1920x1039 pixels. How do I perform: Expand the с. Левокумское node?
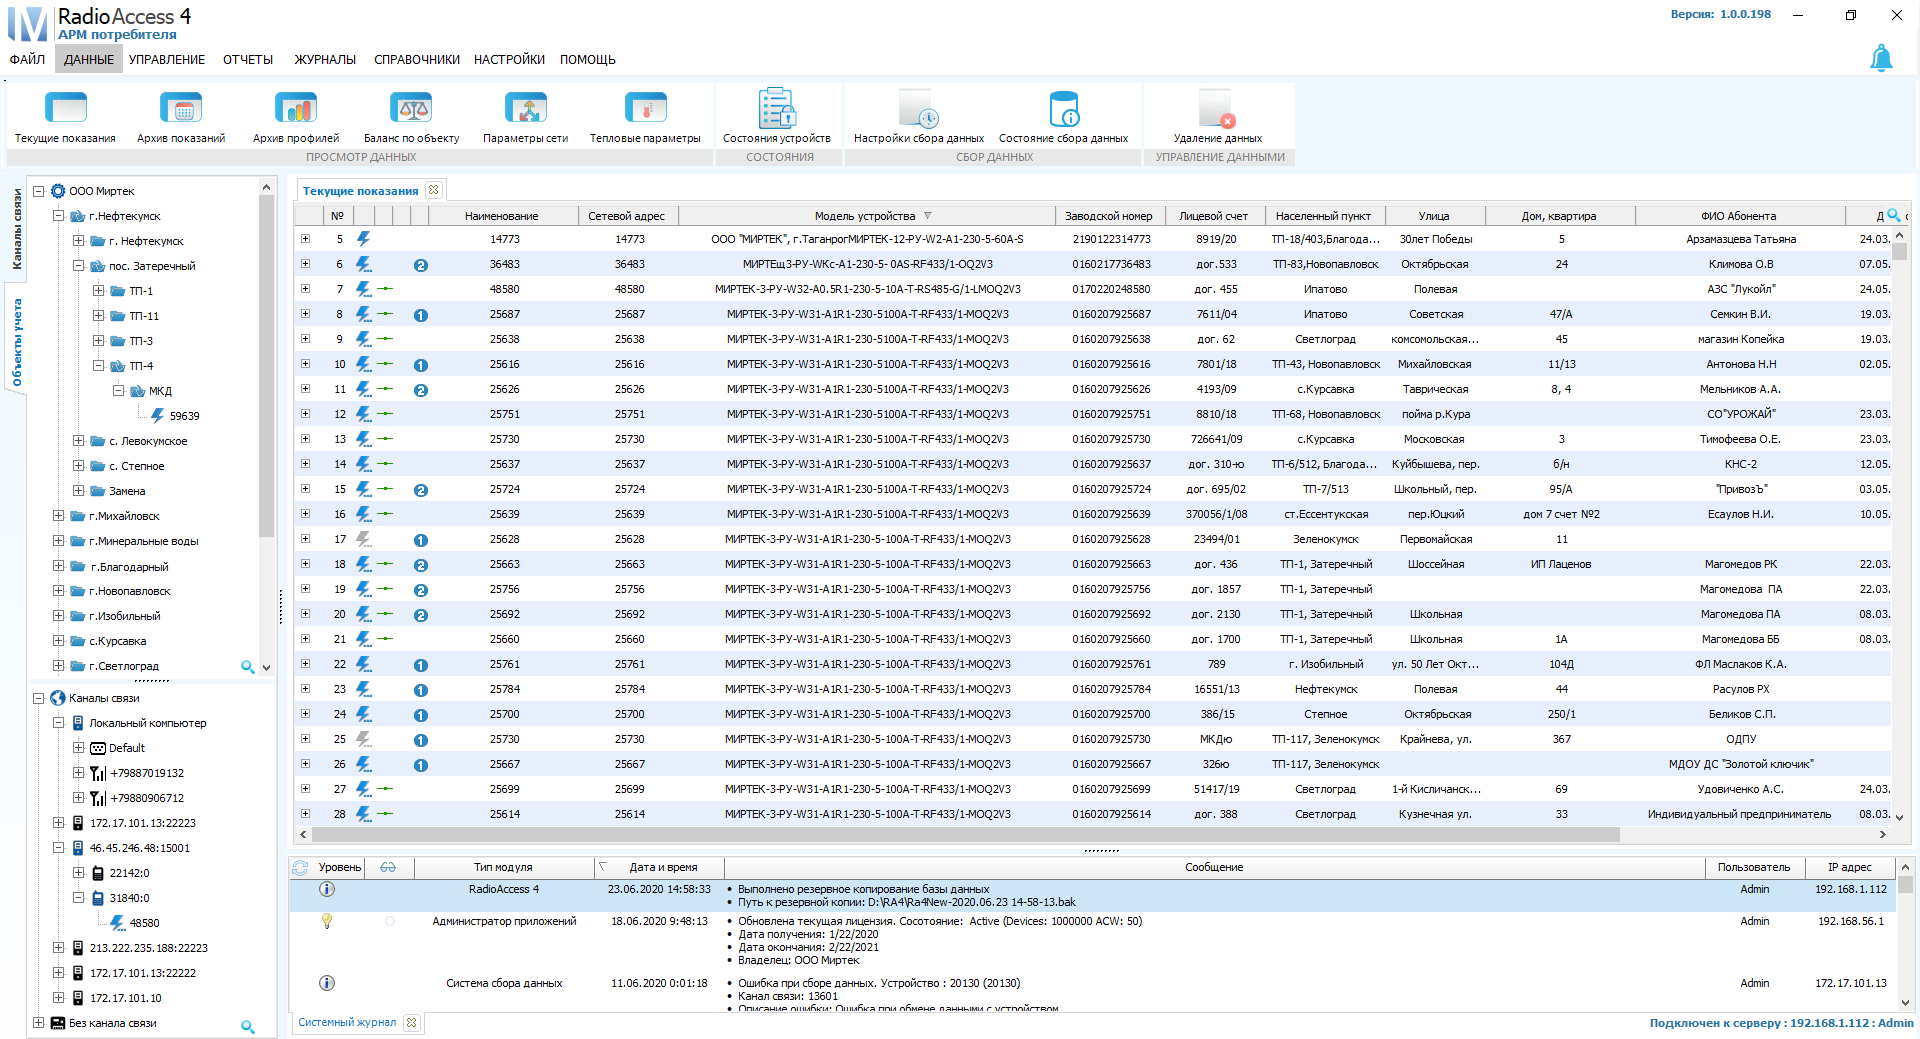pos(78,441)
